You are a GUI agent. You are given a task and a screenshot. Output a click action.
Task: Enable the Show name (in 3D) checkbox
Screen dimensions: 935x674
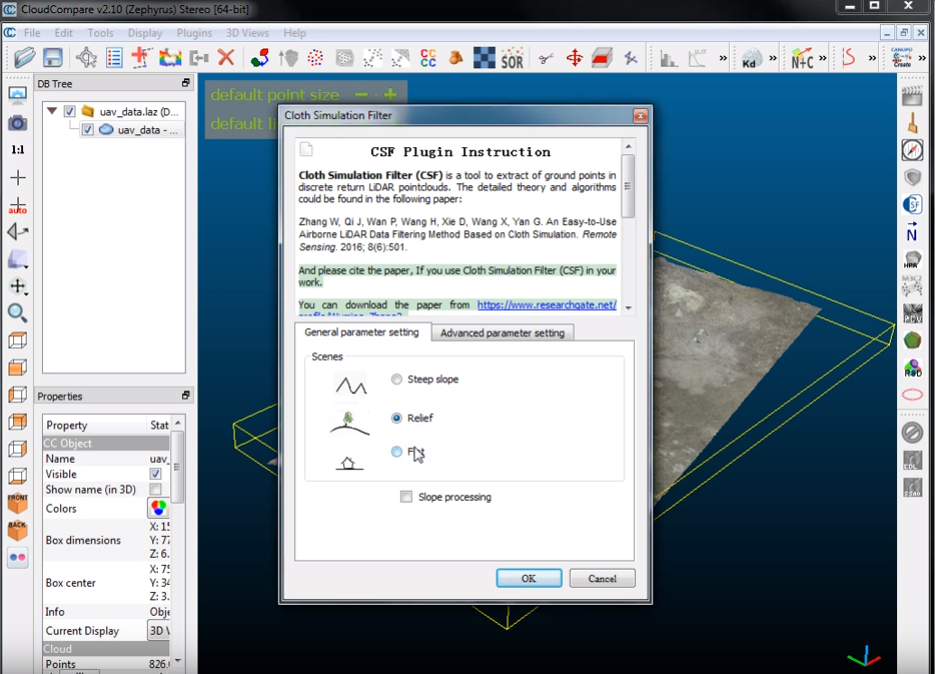point(156,490)
